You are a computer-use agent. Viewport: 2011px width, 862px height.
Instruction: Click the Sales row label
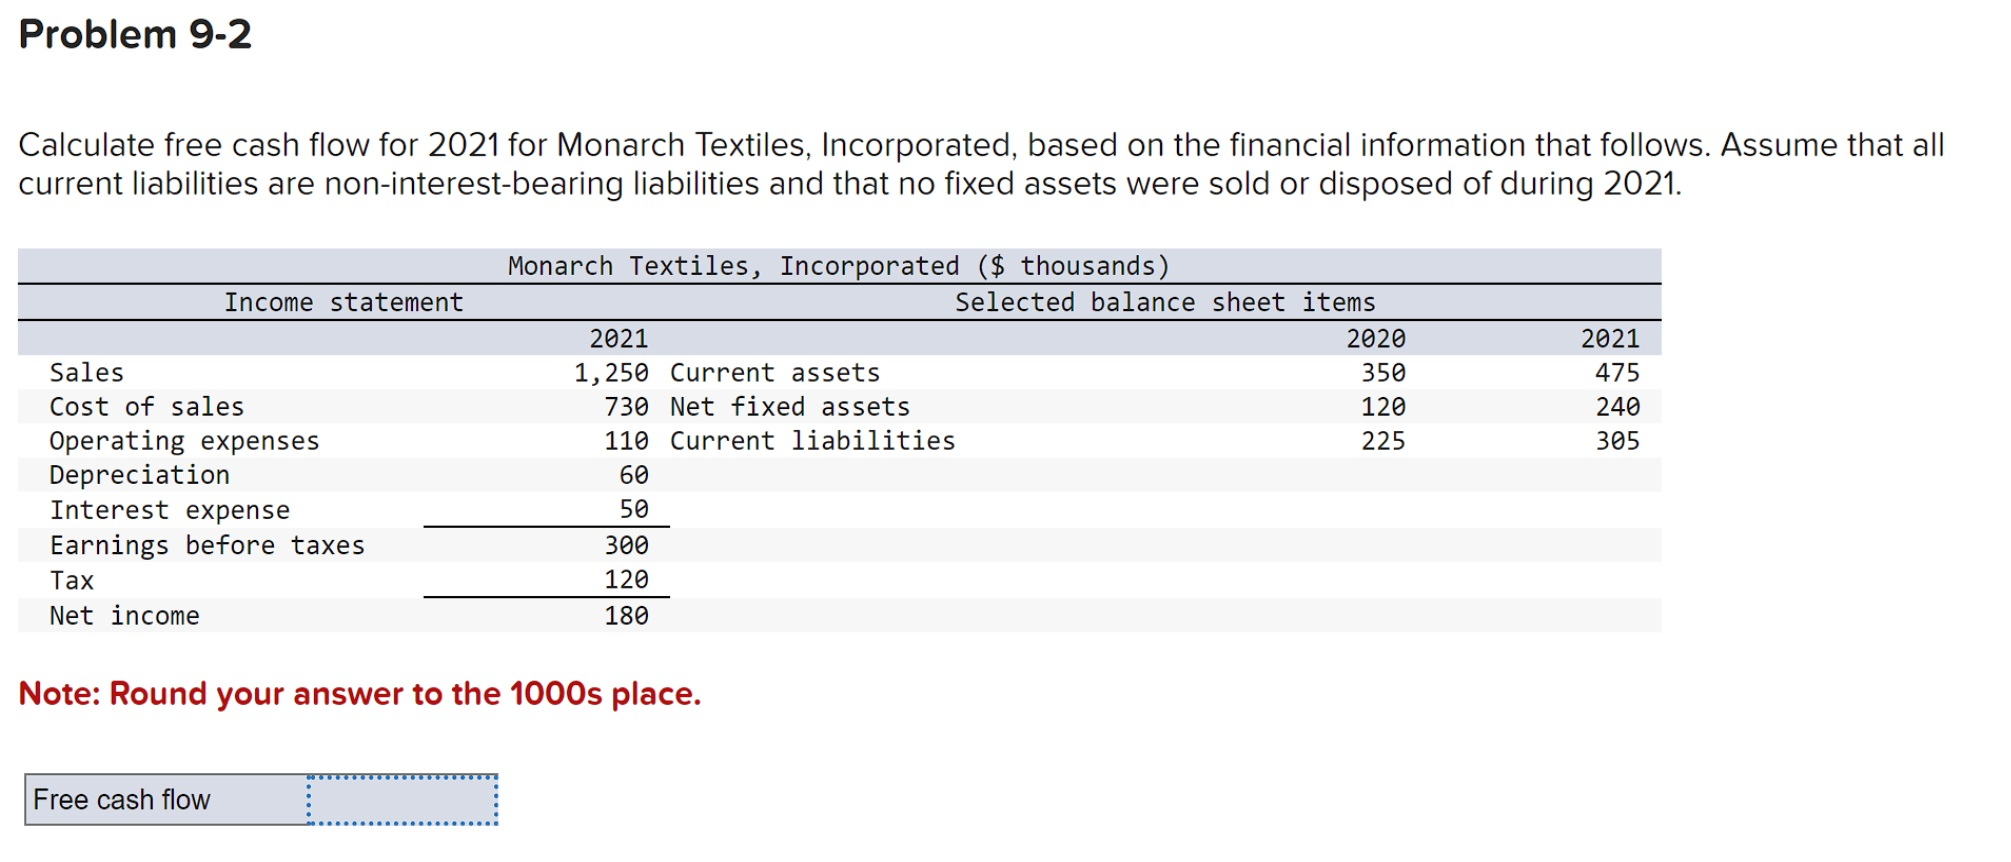[x=85, y=372]
